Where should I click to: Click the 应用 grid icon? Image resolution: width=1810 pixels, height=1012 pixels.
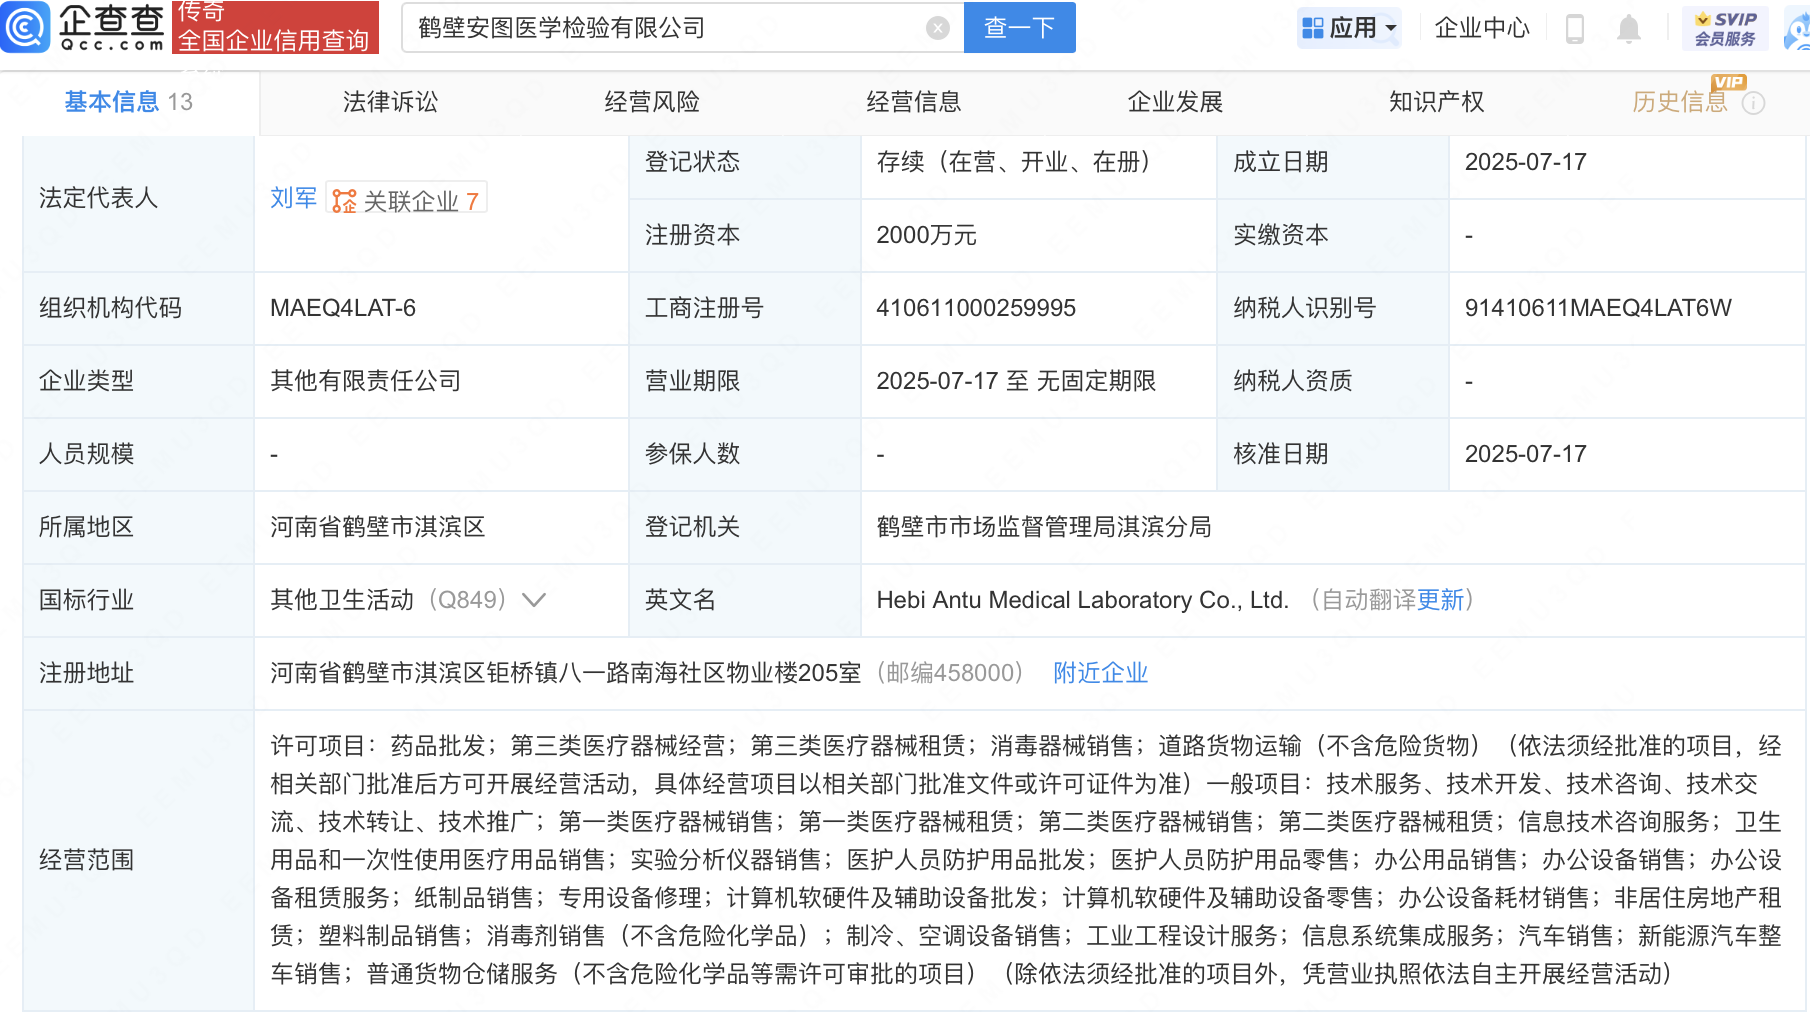click(x=1312, y=28)
